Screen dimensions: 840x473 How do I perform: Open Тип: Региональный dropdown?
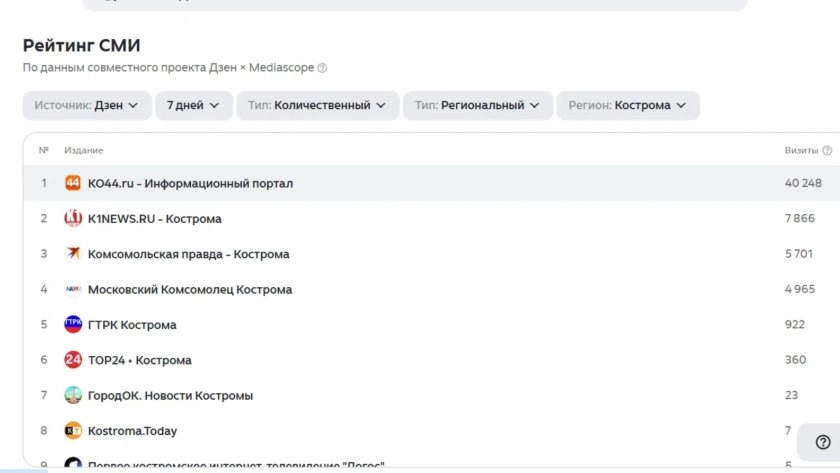point(478,106)
